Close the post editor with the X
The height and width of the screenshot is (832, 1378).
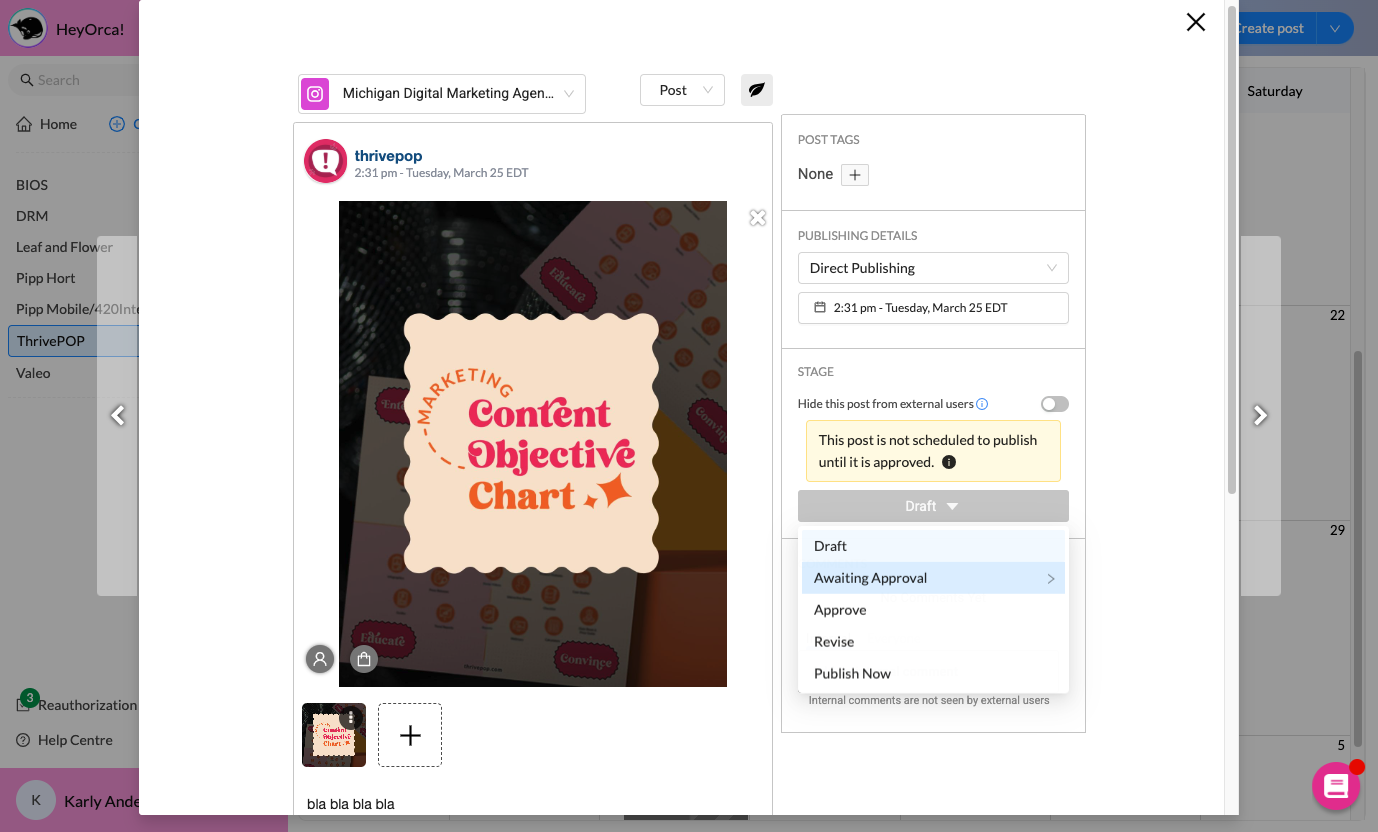(1195, 22)
